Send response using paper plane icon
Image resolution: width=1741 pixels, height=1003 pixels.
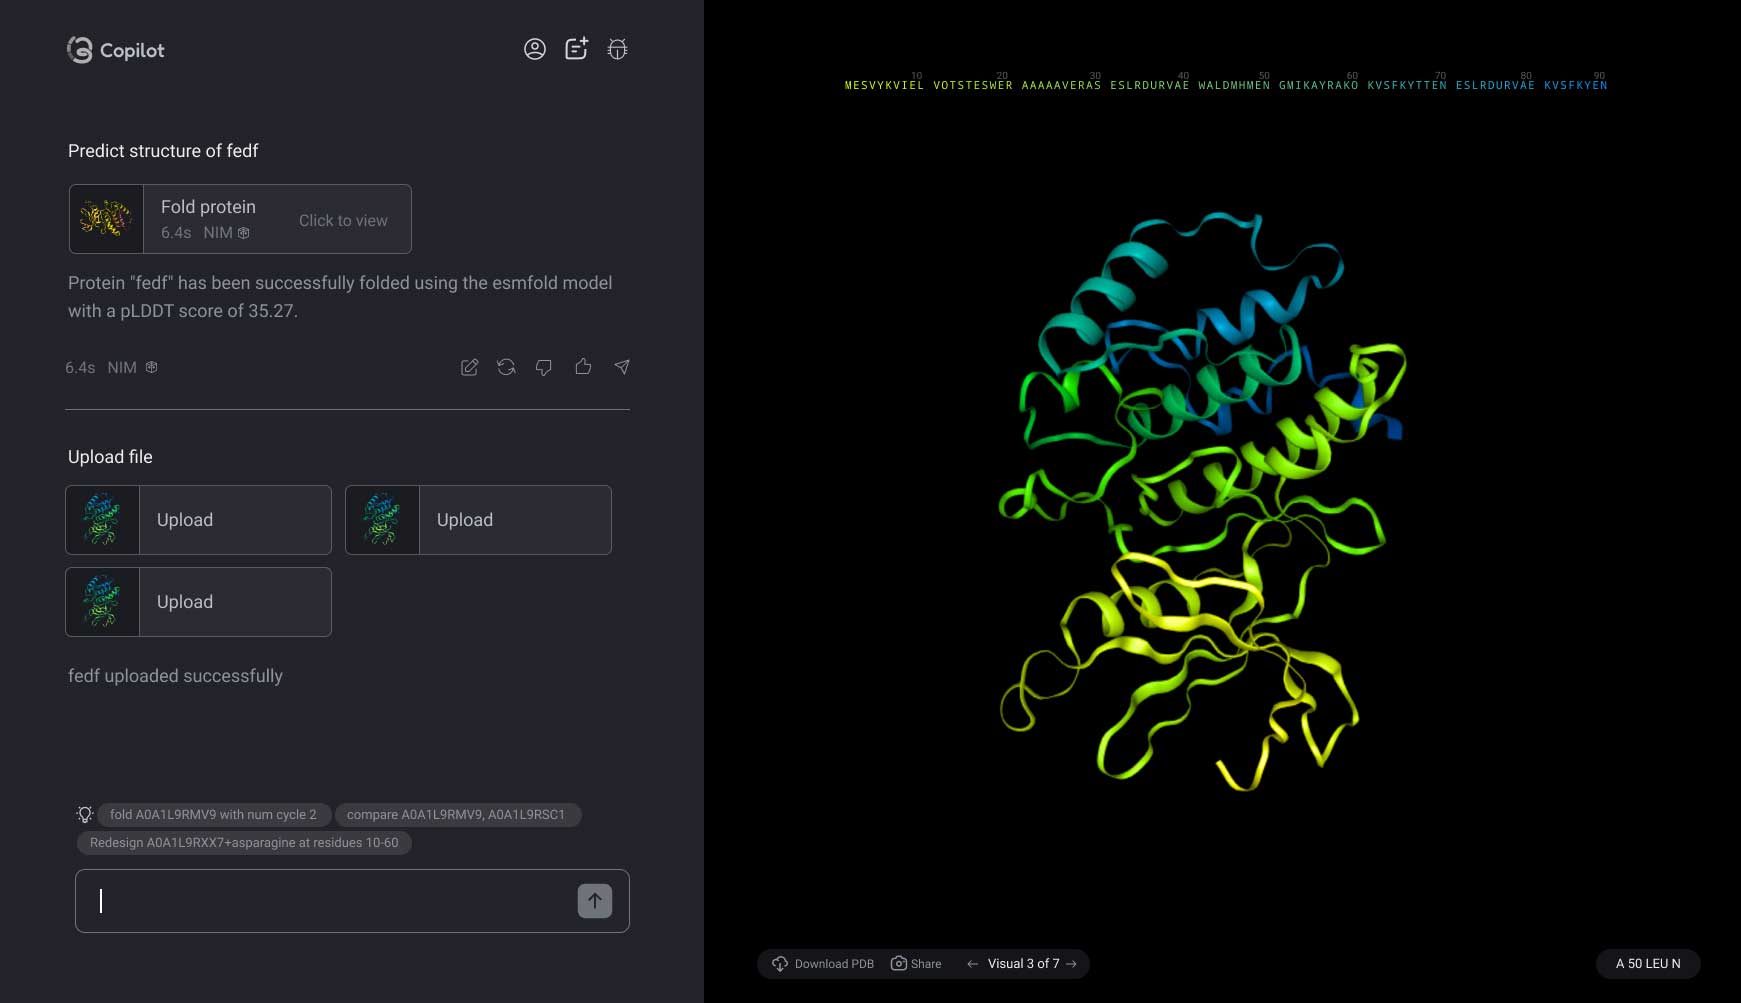[622, 367]
